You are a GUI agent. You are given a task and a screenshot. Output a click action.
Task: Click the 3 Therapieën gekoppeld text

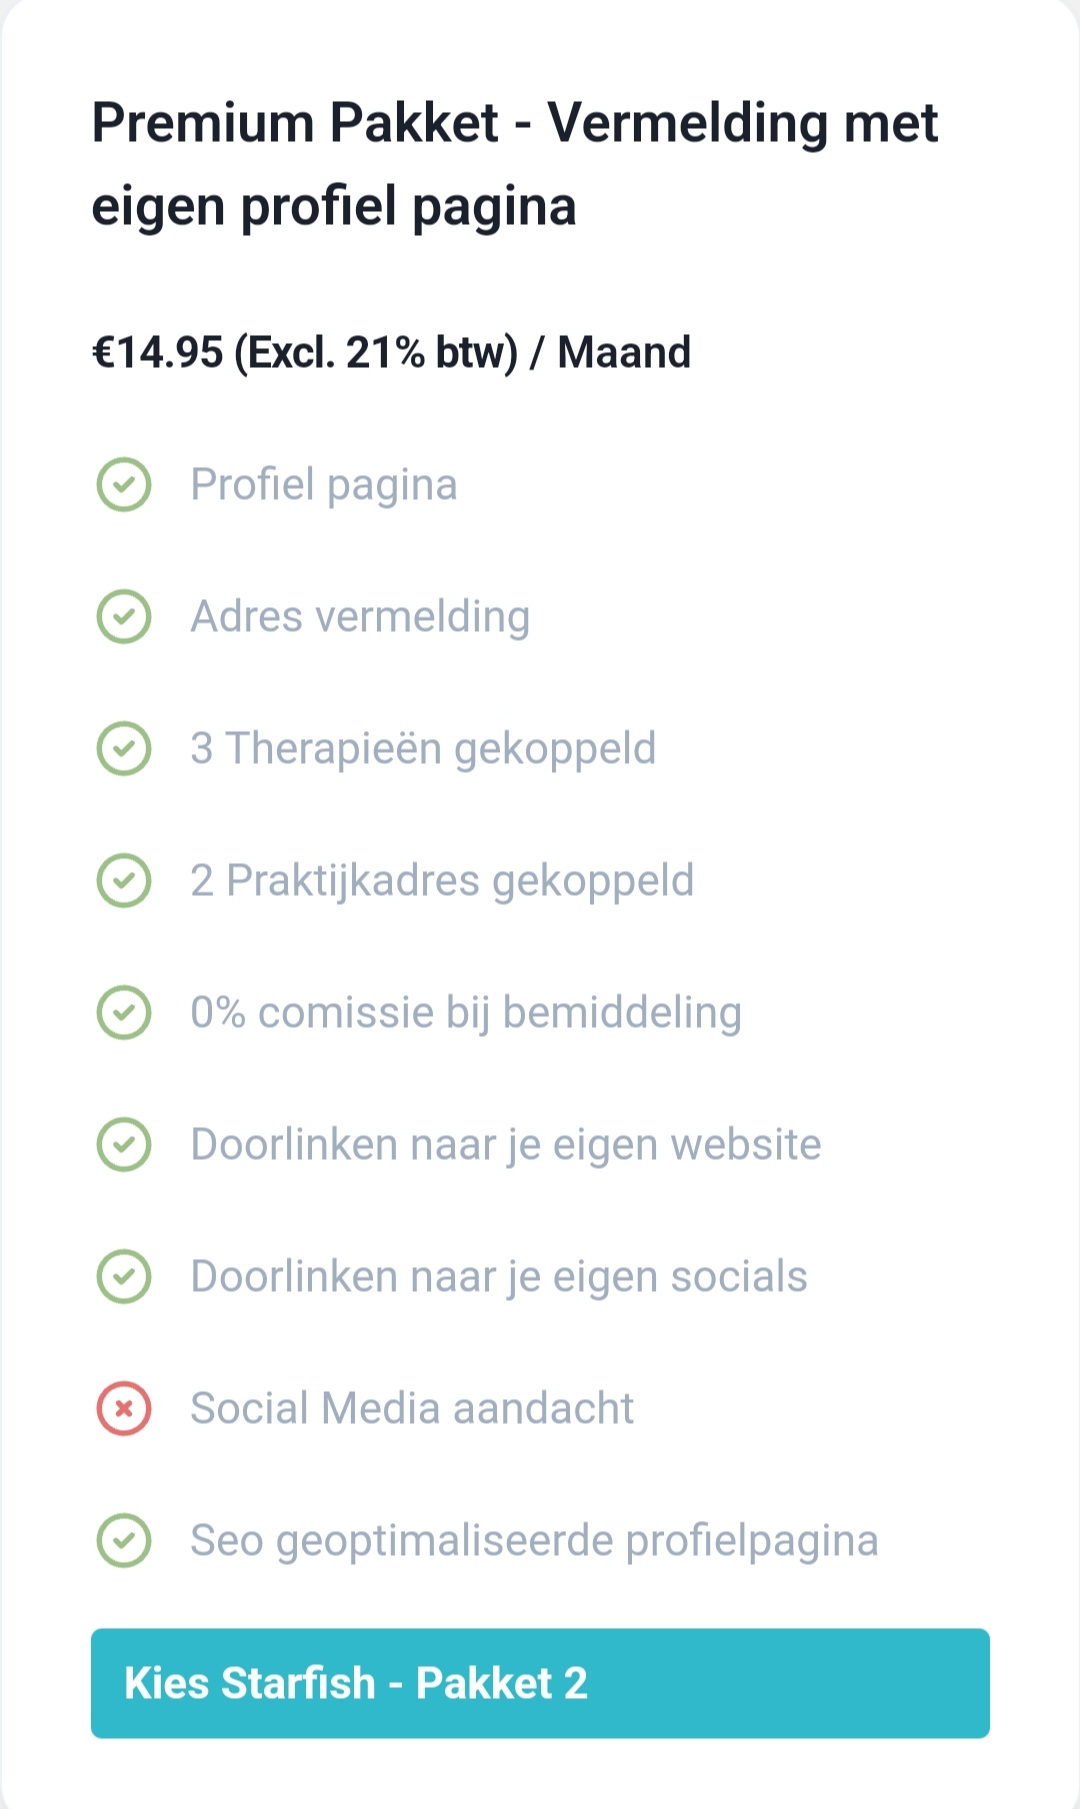423,750
